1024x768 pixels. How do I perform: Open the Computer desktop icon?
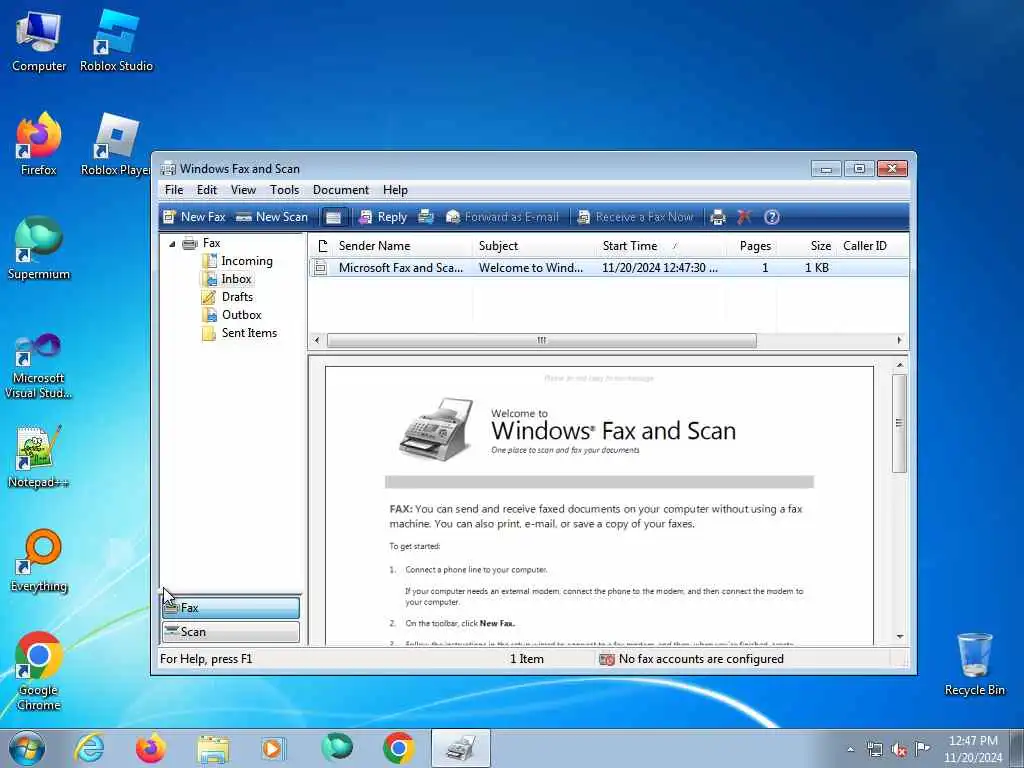(x=39, y=40)
